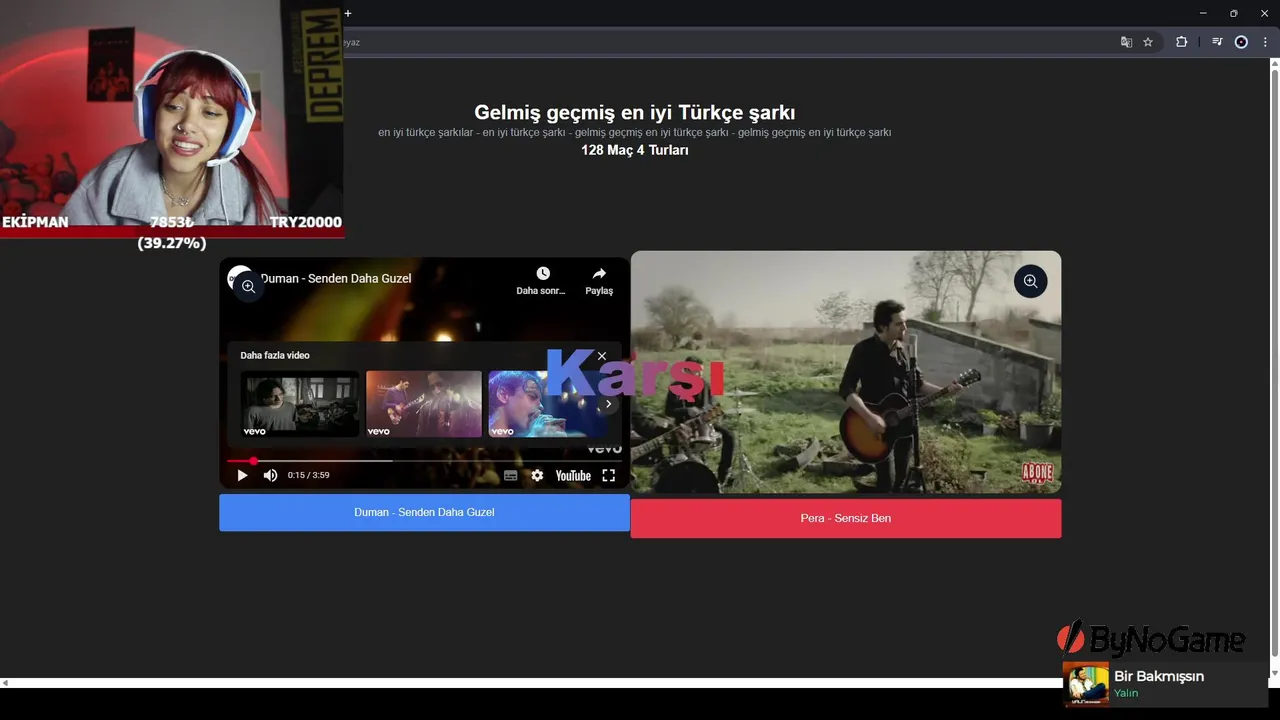Minimize the browser window
This screenshot has height=720, width=1280.
[x=1202, y=13]
